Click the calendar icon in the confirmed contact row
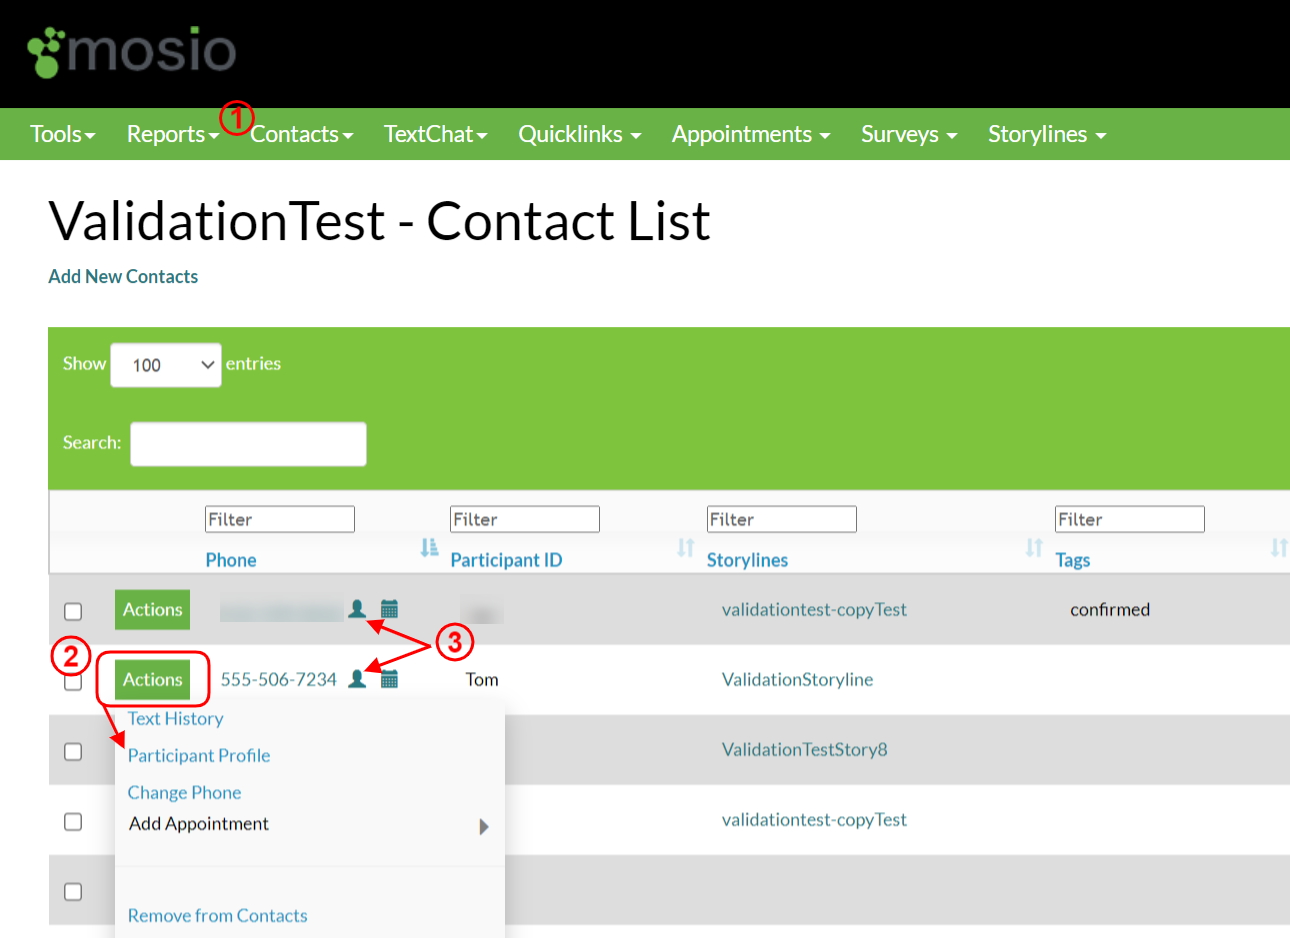1290x938 pixels. pyautogui.click(x=389, y=608)
